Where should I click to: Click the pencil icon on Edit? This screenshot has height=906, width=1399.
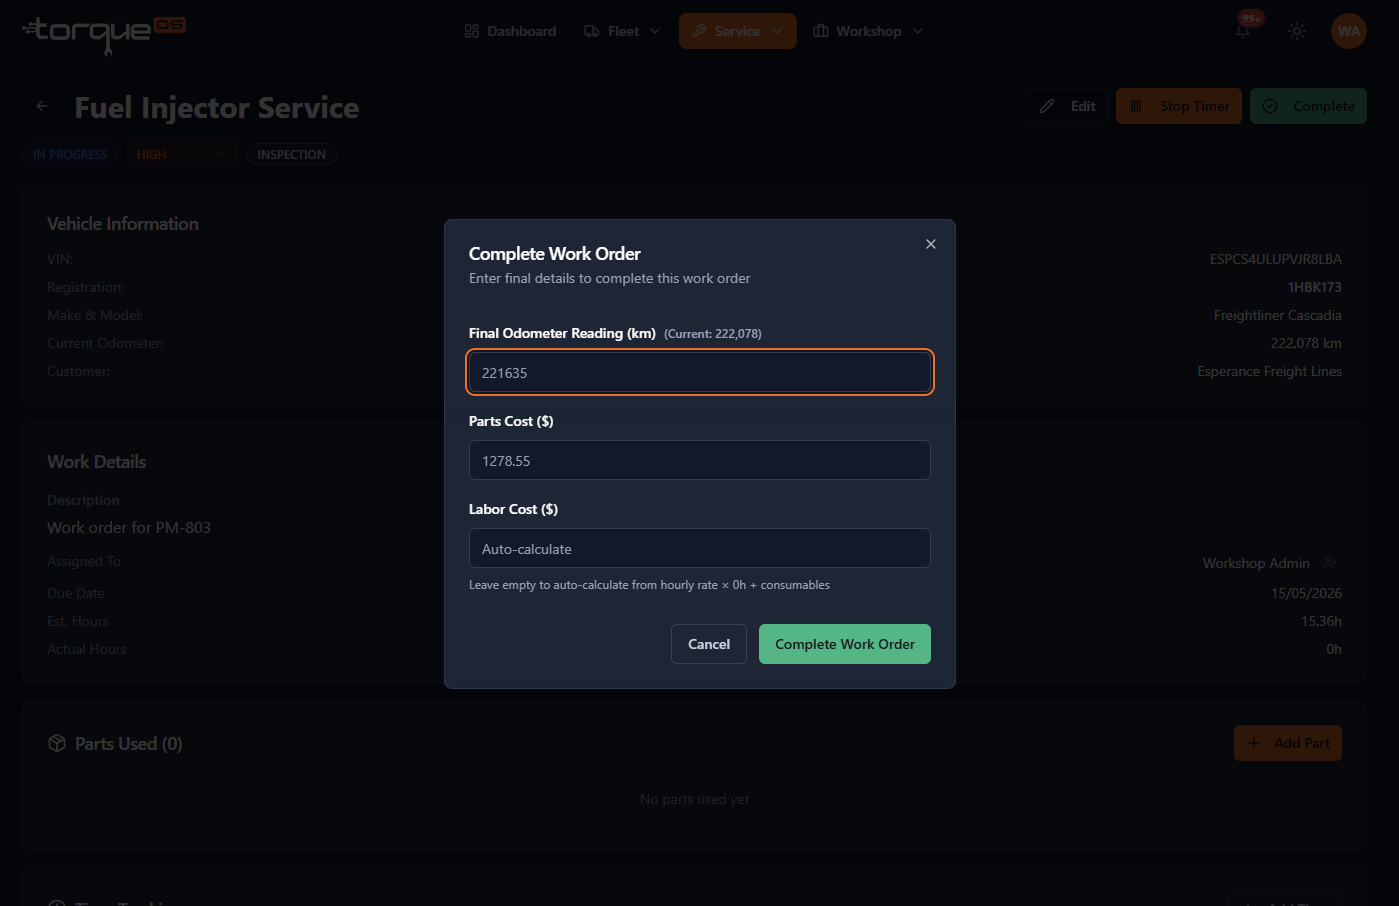pos(1047,106)
